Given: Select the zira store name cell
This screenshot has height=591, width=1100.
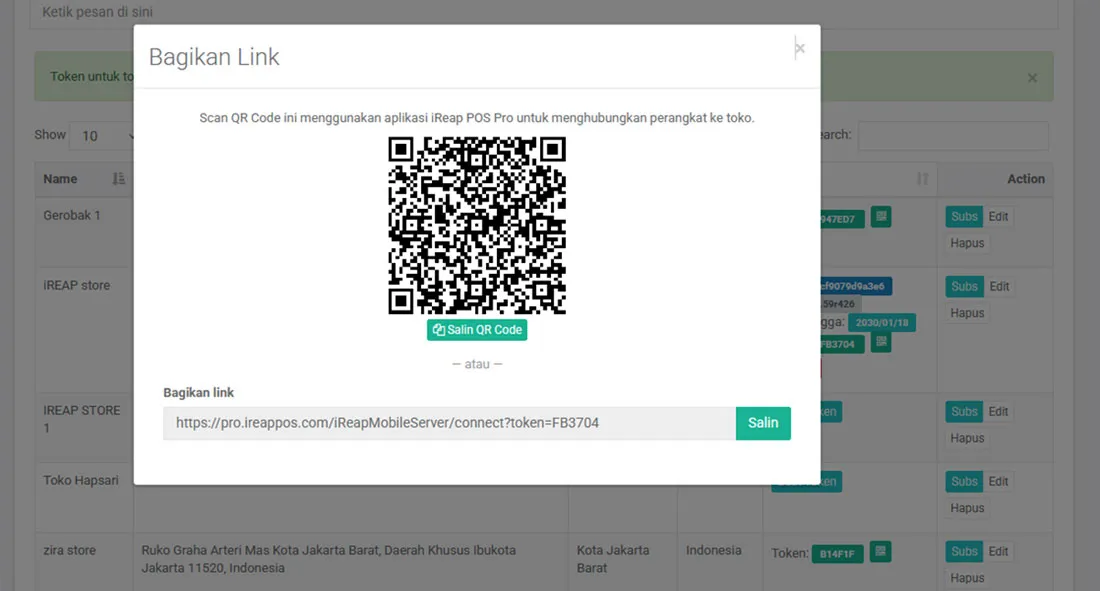Looking at the screenshot, I should (84, 562).
